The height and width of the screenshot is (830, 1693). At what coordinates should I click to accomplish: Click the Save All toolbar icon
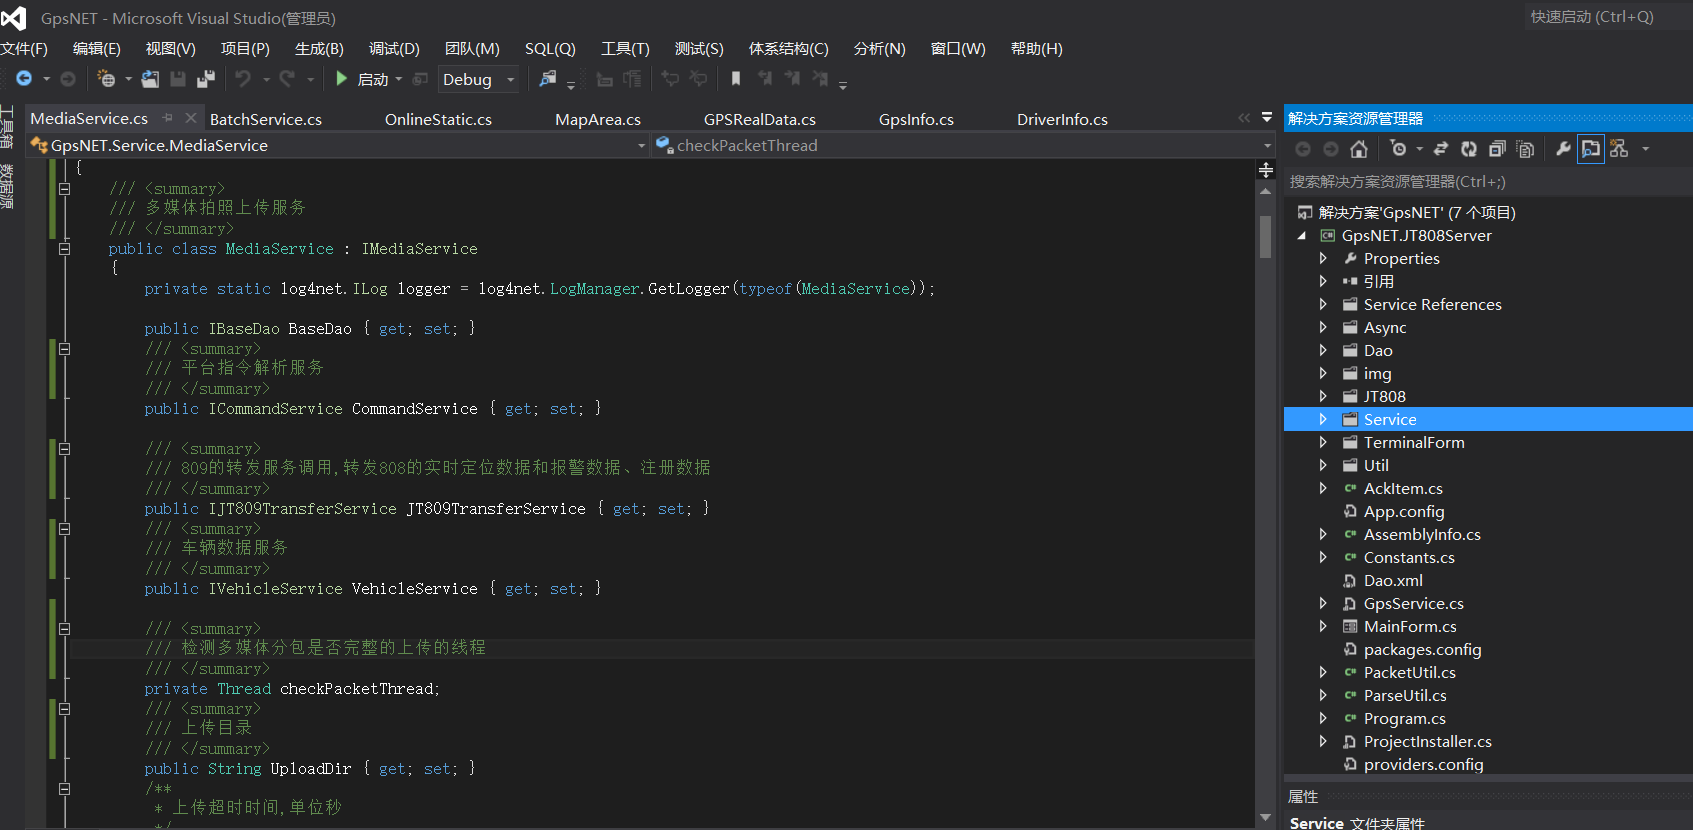click(206, 79)
